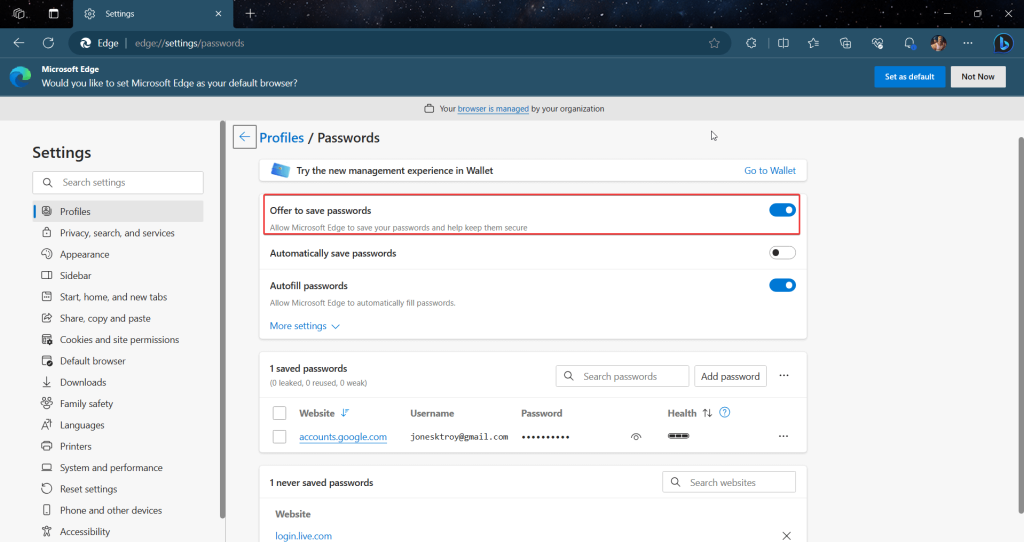1024x542 pixels.
Task: Open Accessibility settings section
Action: (118, 532)
